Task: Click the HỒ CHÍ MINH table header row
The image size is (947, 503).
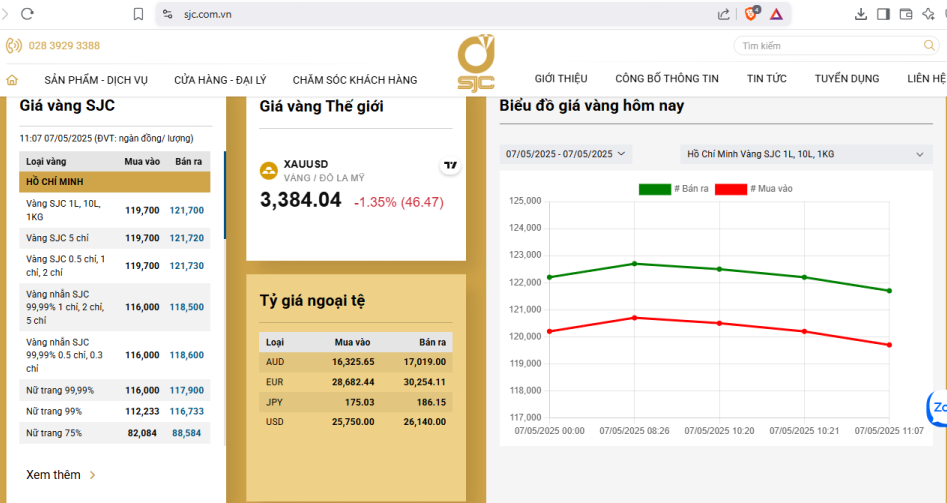Action: (x=115, y=182)
